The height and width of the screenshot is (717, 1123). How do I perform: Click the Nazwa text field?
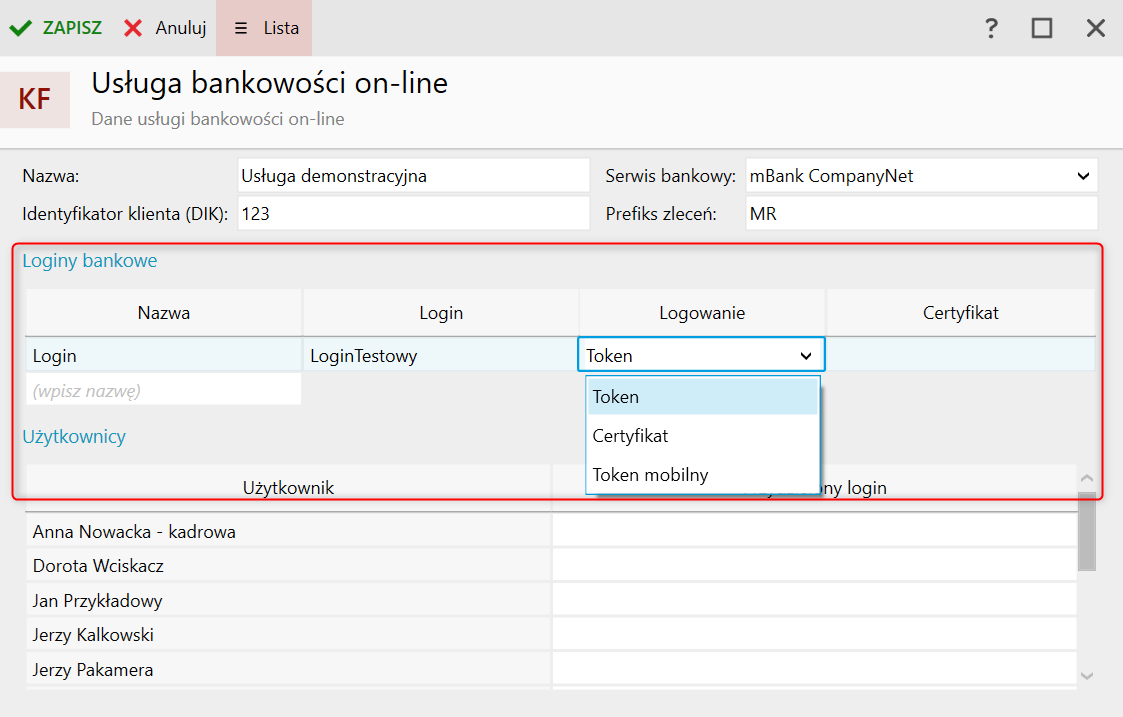pyautogui.click(x=414, y=176)
